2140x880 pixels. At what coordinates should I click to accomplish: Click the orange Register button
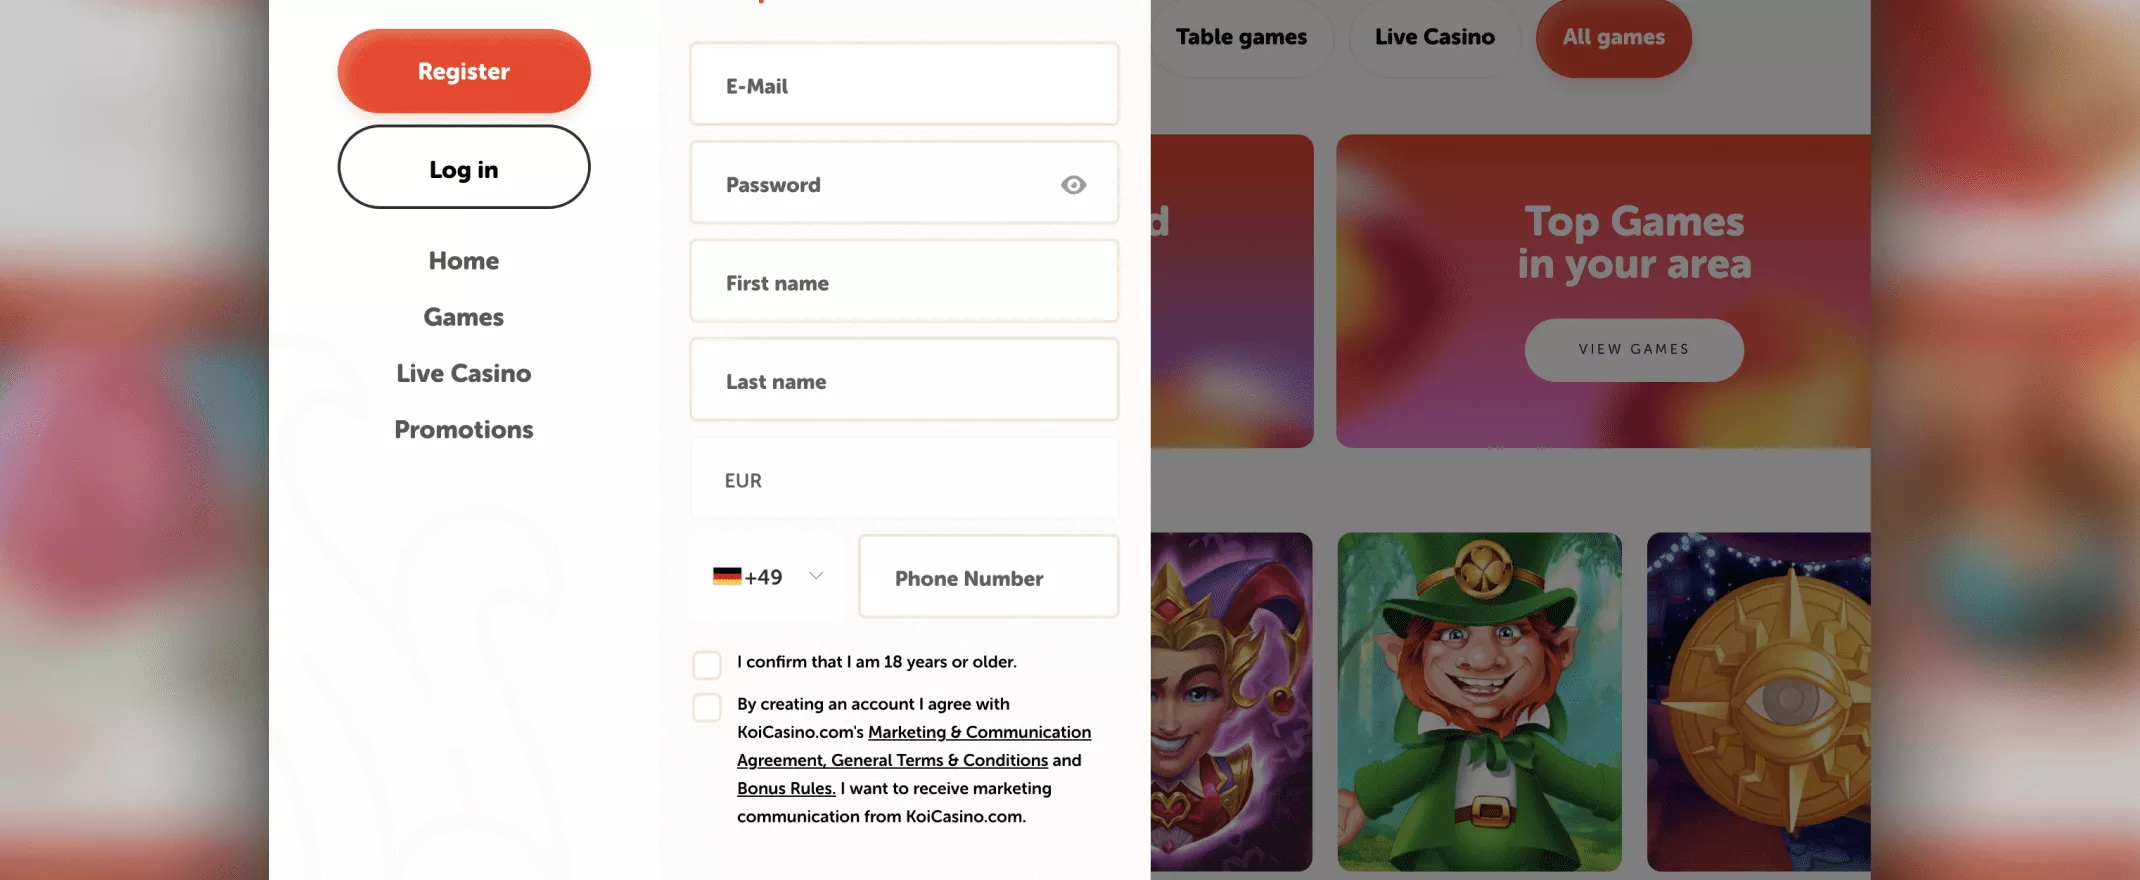(x=464, y=71)
